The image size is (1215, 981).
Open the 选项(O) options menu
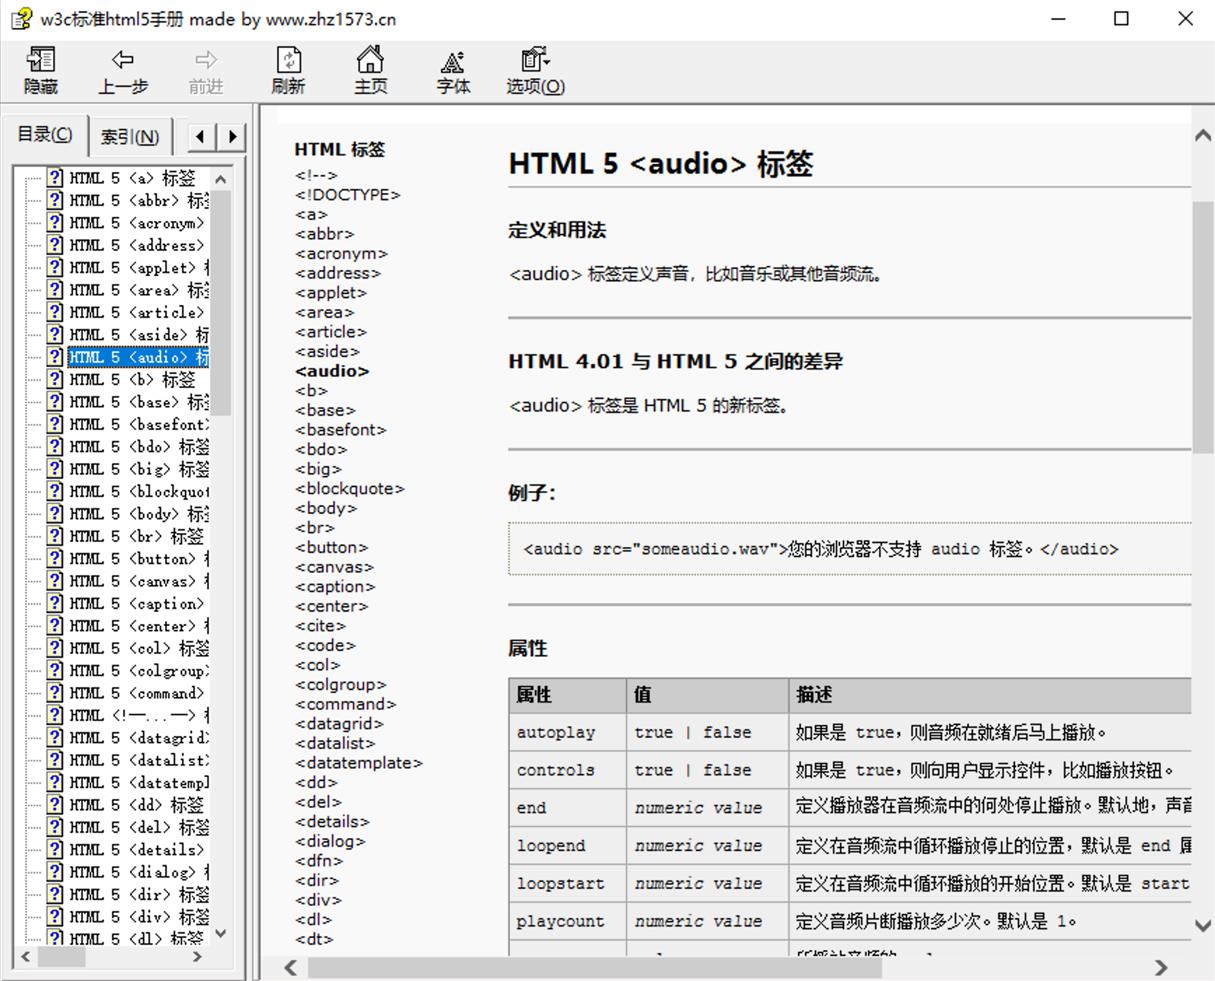(535, 71)
